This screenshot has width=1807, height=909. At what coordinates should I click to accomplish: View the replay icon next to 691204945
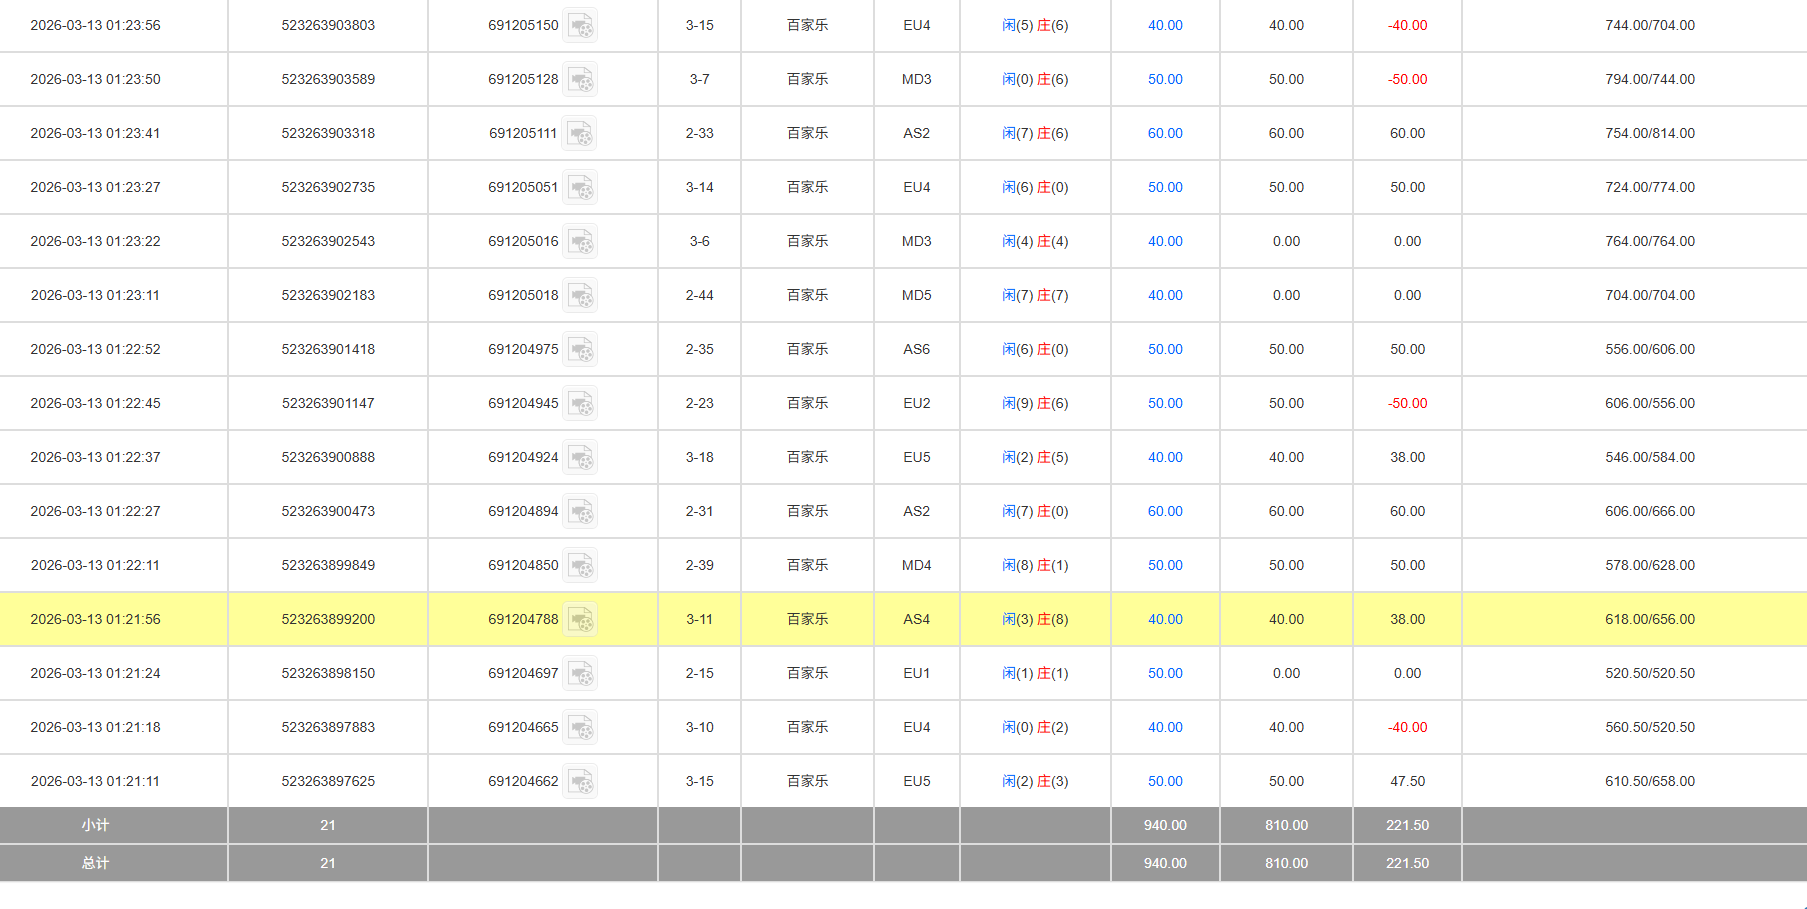(580, 404)
